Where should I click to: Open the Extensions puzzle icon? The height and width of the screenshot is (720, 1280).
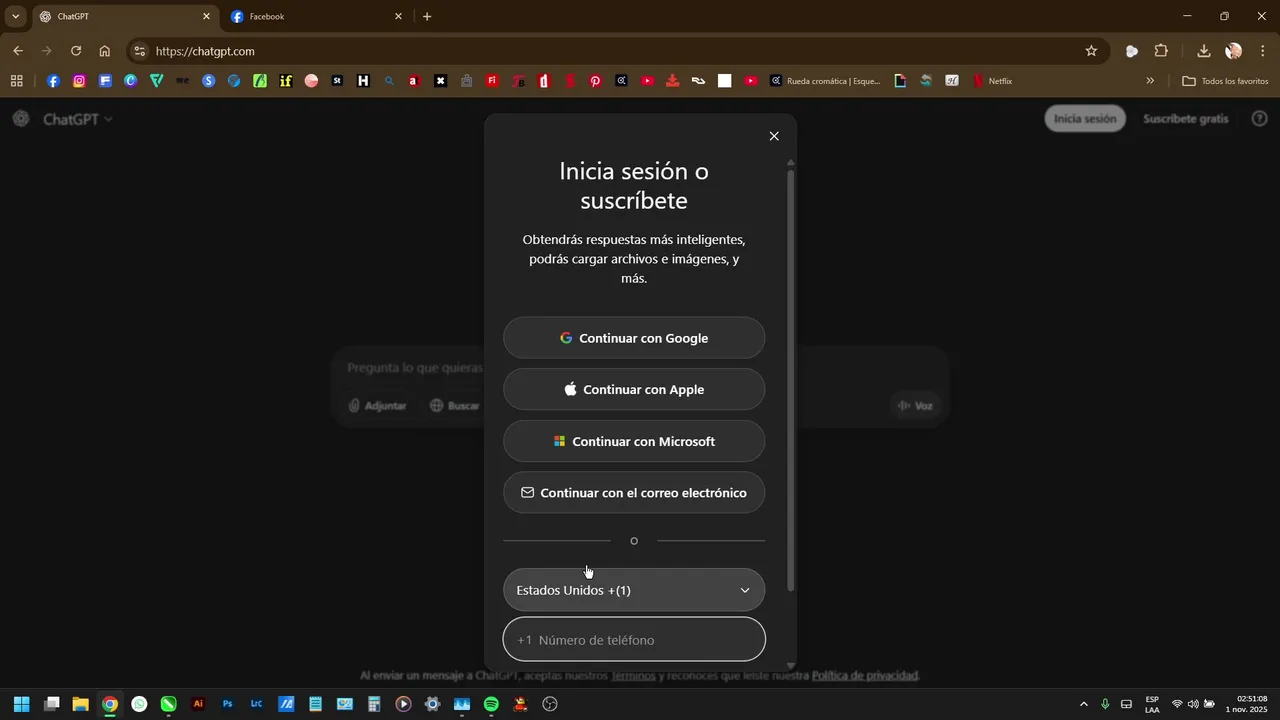point(1161,51)
